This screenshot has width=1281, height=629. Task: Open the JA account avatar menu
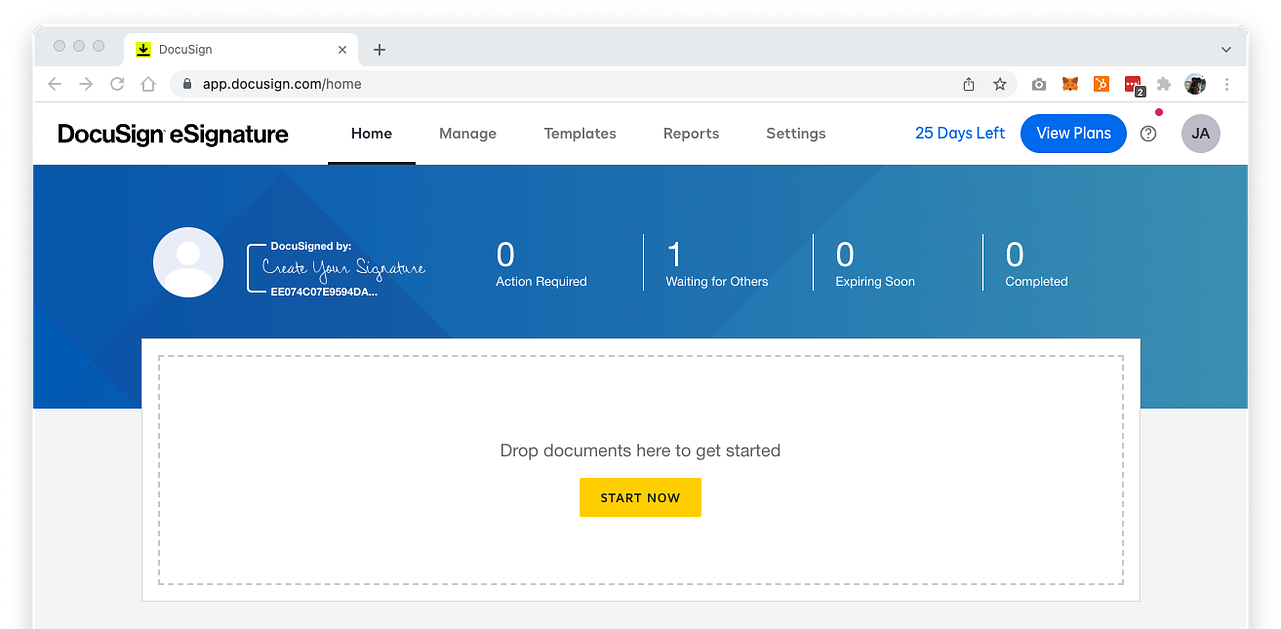1200,133
